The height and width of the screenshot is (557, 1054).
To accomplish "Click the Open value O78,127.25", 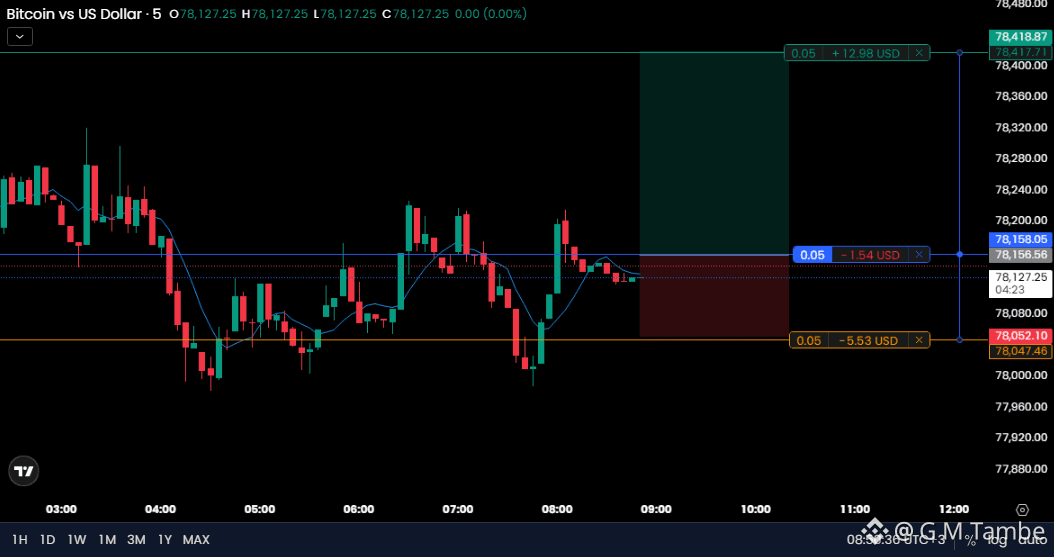I will coord(204,14).
